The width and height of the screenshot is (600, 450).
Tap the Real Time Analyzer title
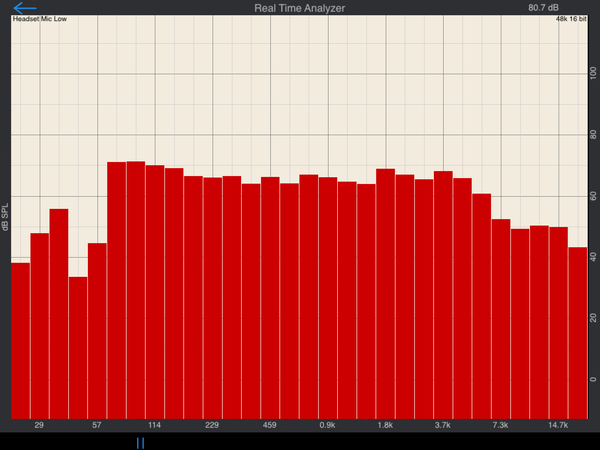300,8
